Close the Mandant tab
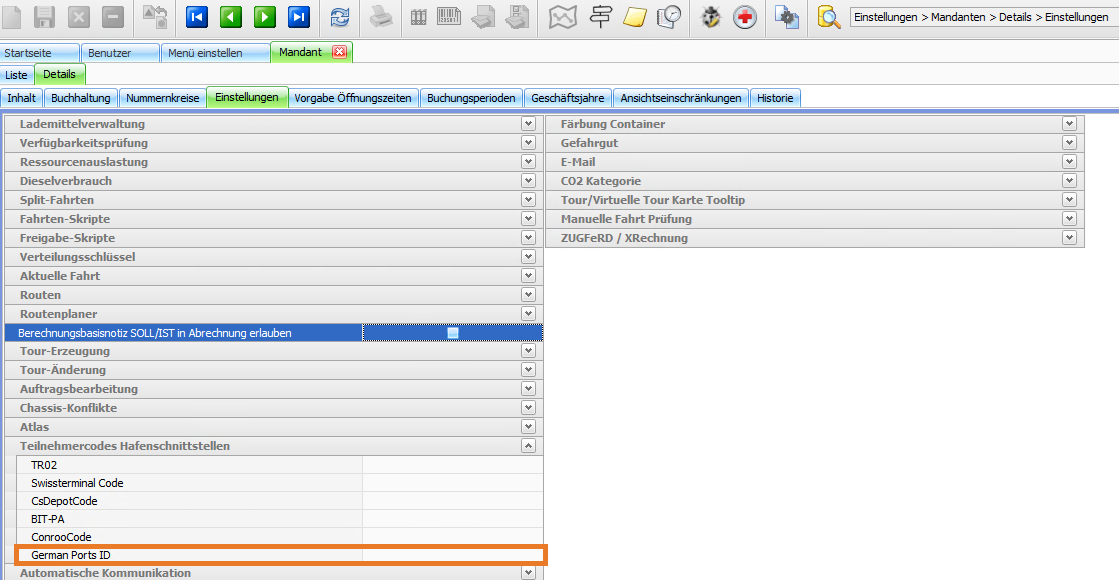 click(x=339, y=52)
